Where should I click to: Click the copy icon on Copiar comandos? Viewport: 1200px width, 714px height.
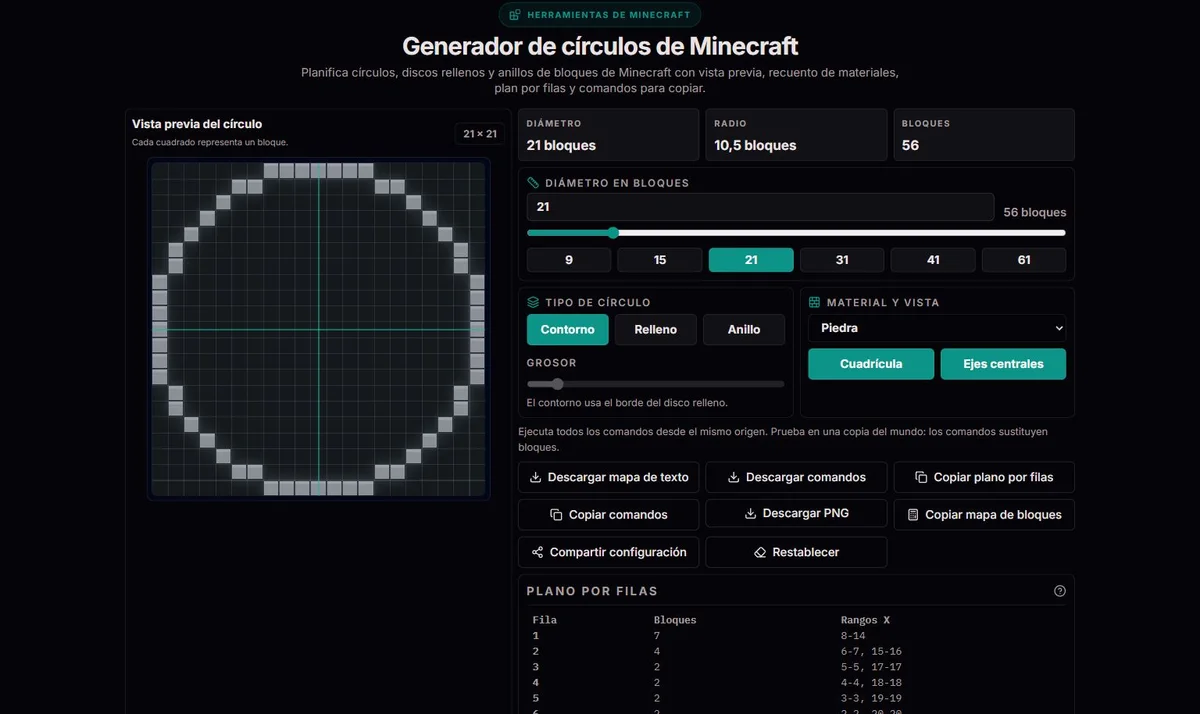pos(557,515)
